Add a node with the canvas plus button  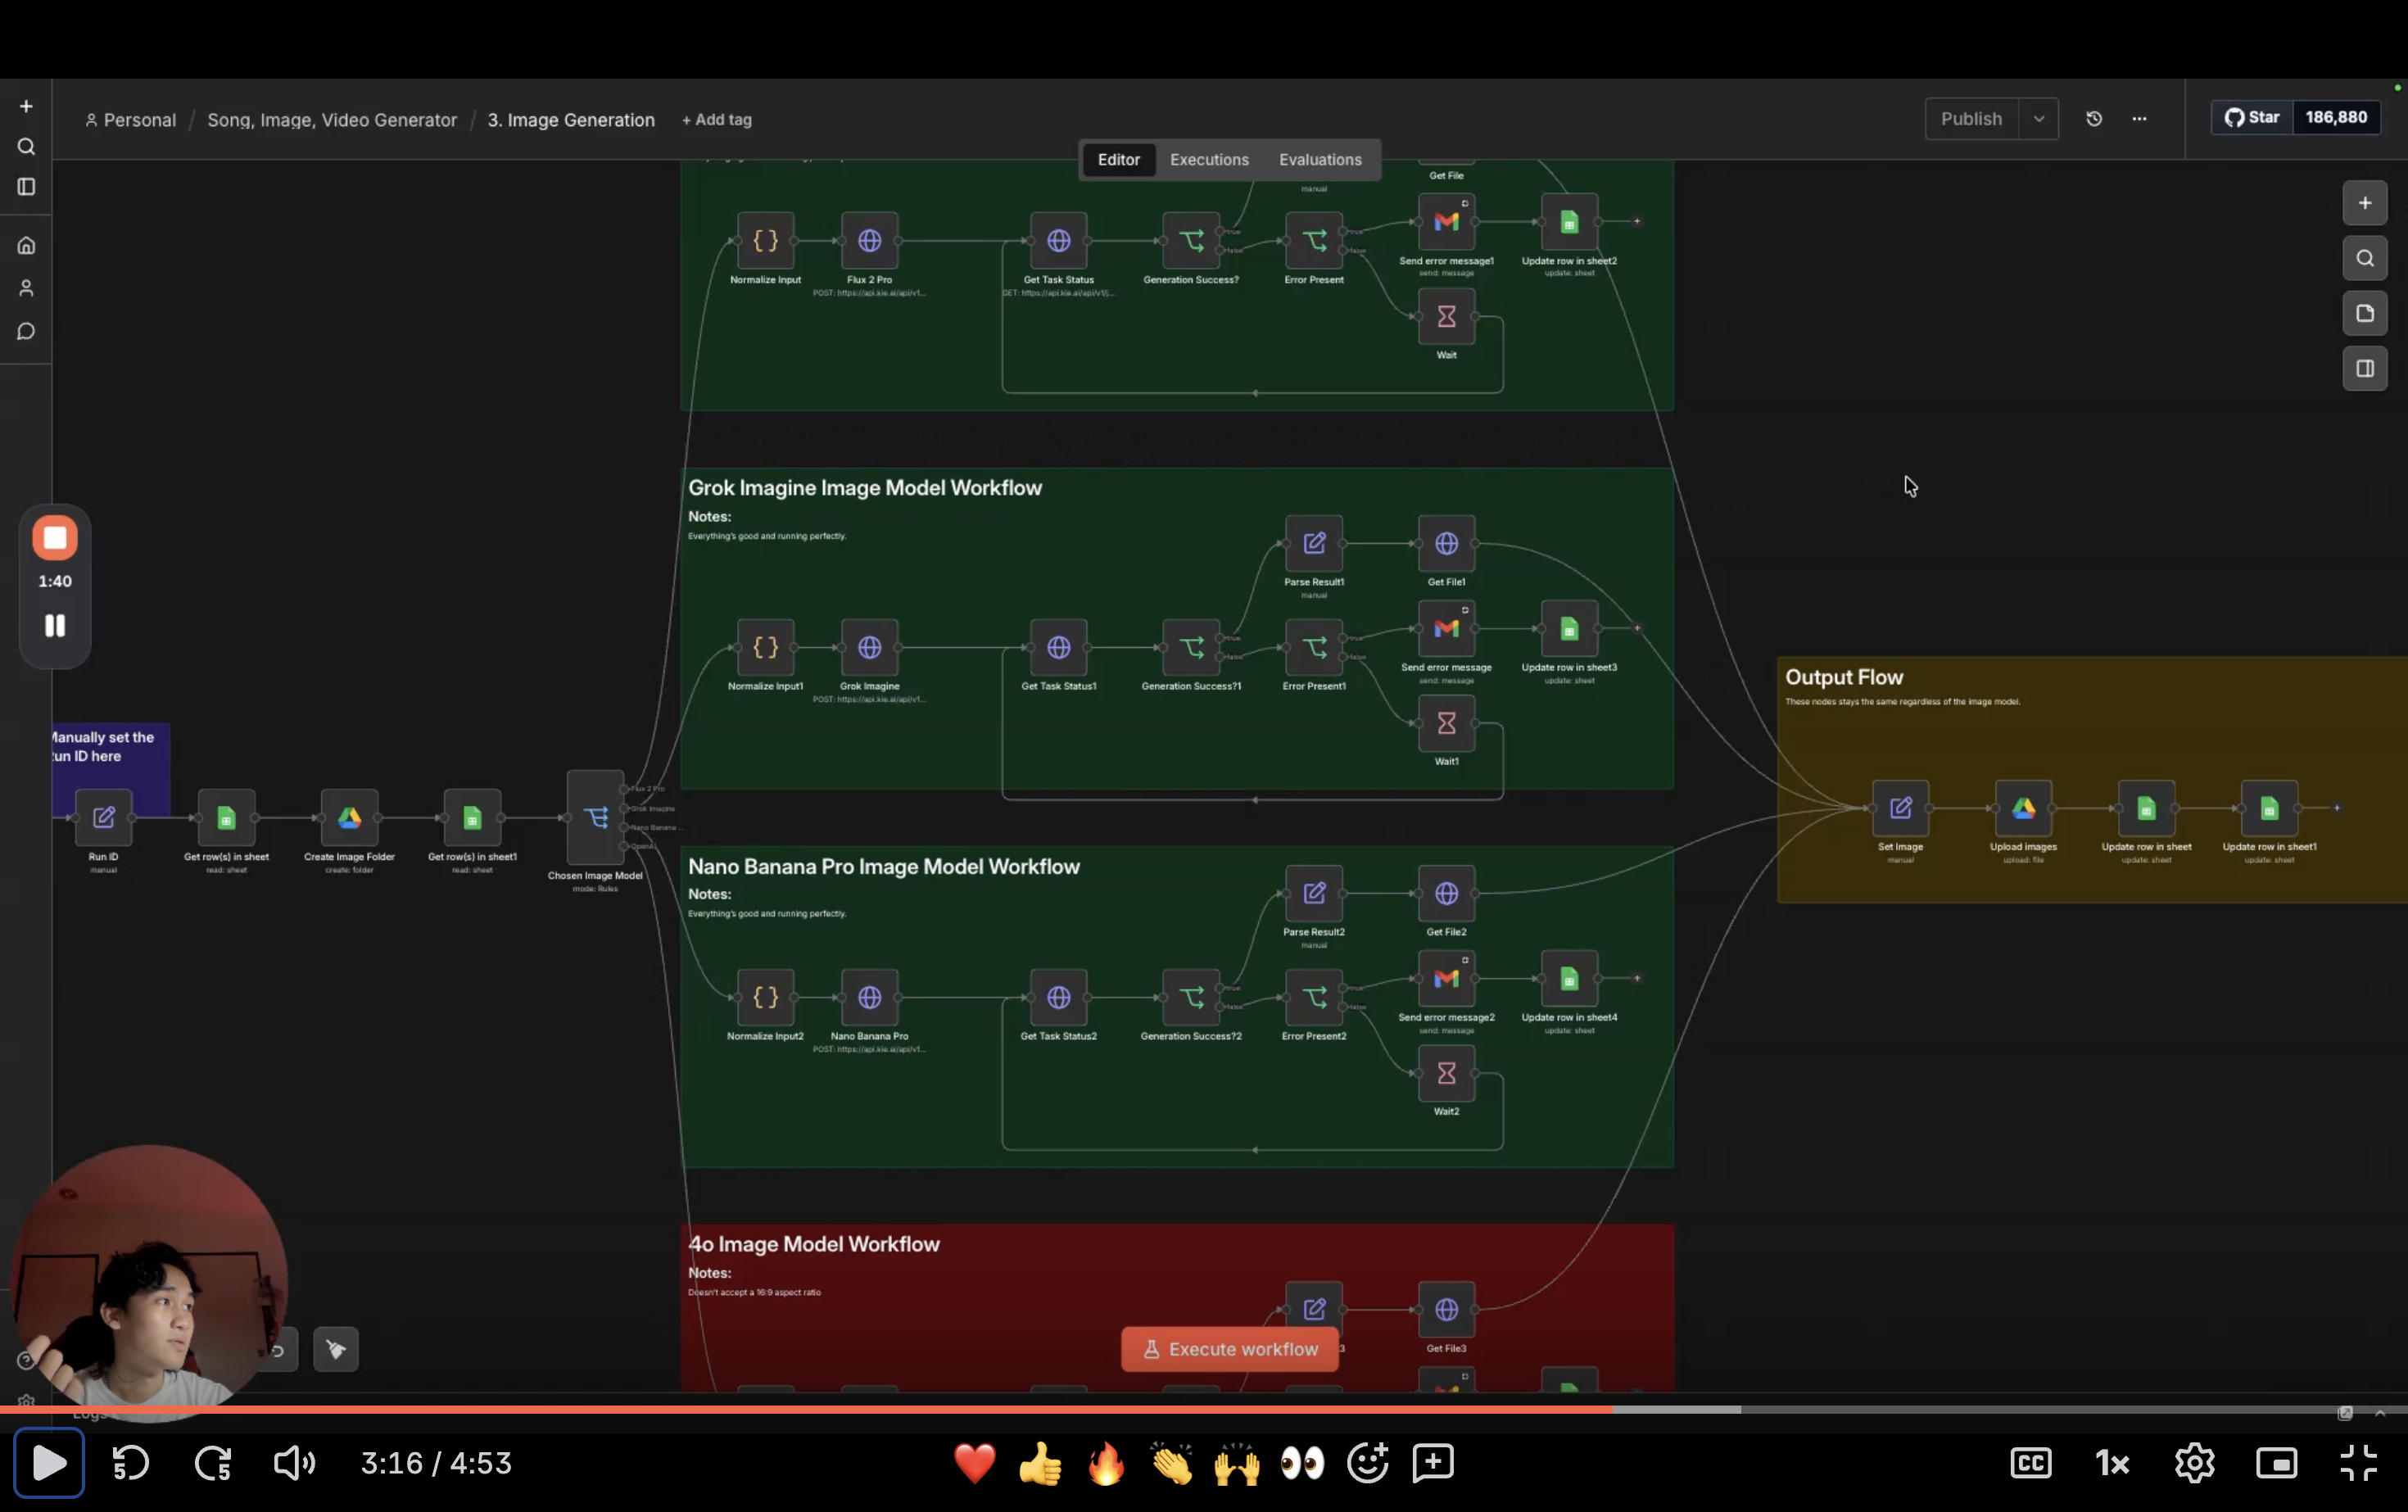click(2365, 203)
